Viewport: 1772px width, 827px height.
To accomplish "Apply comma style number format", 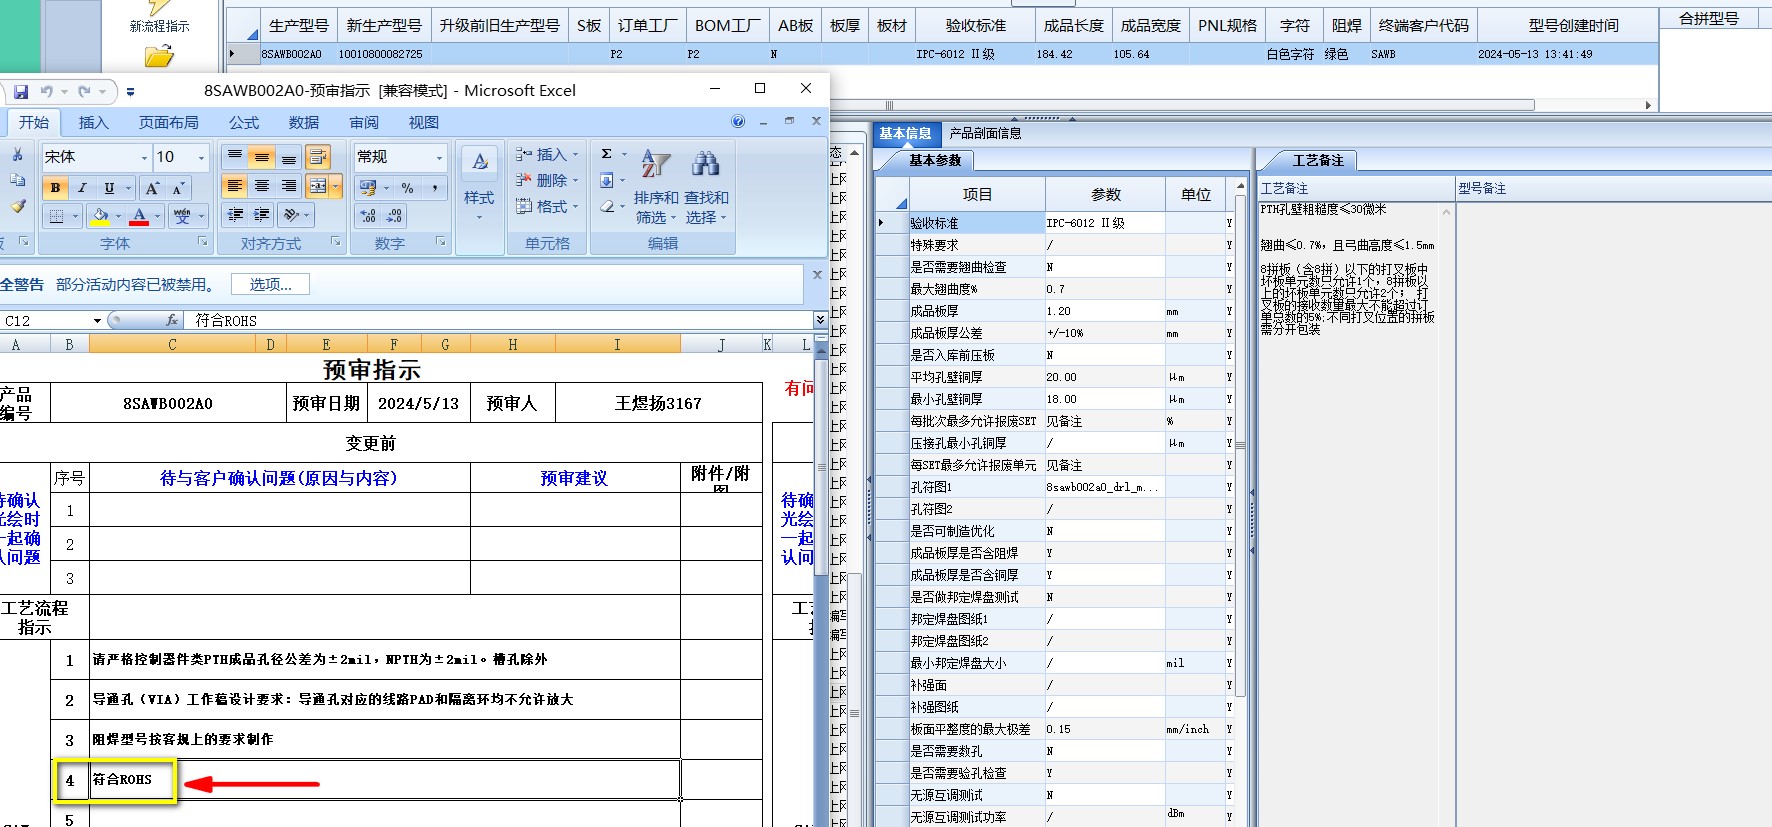I will click(x=434, y=188).
